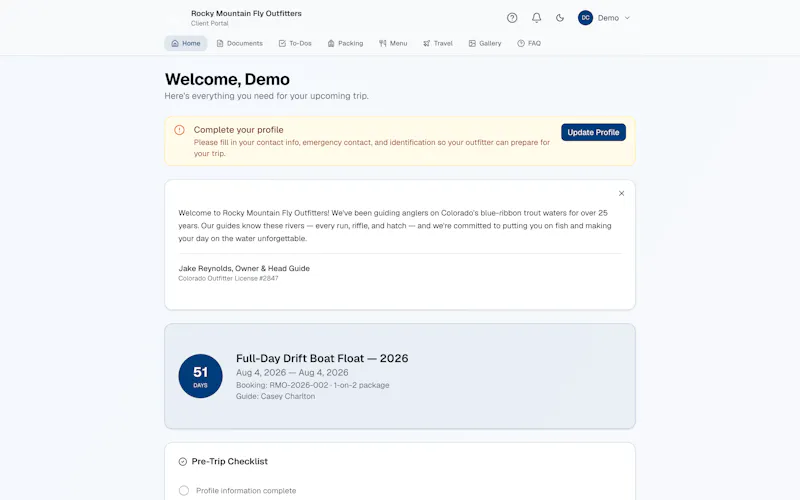Image resolution: width=800 pixels, height=500 pixels.
Task: Open the Packing tab
Action: 345,43
